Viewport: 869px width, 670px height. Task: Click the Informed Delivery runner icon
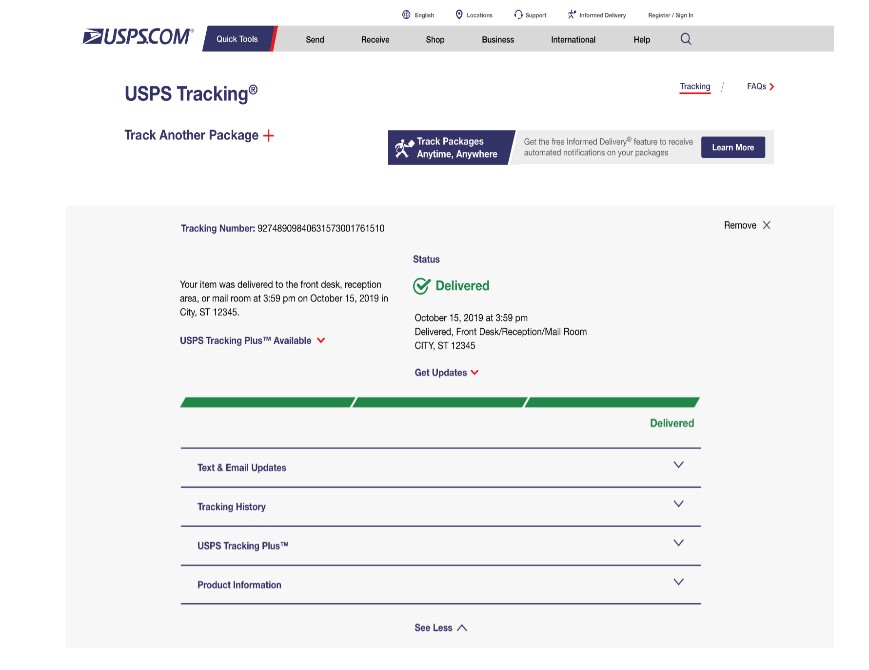coord(572,14)
